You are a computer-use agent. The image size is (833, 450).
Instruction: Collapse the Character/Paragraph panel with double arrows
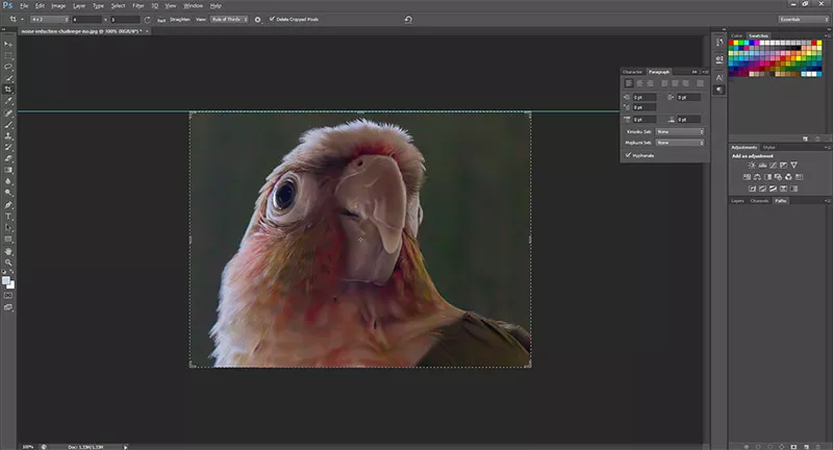(694, 72)
